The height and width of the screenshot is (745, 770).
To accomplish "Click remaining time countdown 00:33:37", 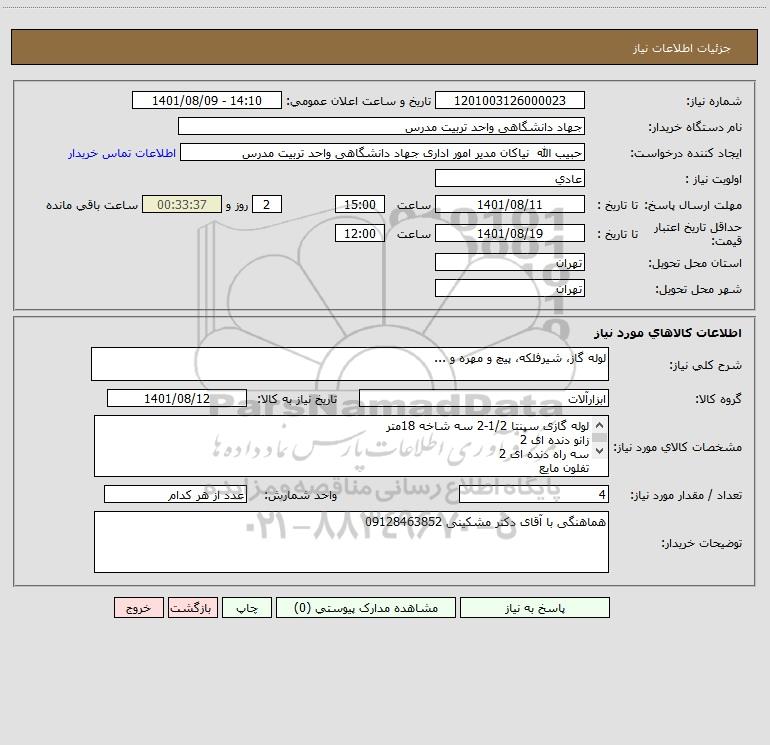I will 182,204.
